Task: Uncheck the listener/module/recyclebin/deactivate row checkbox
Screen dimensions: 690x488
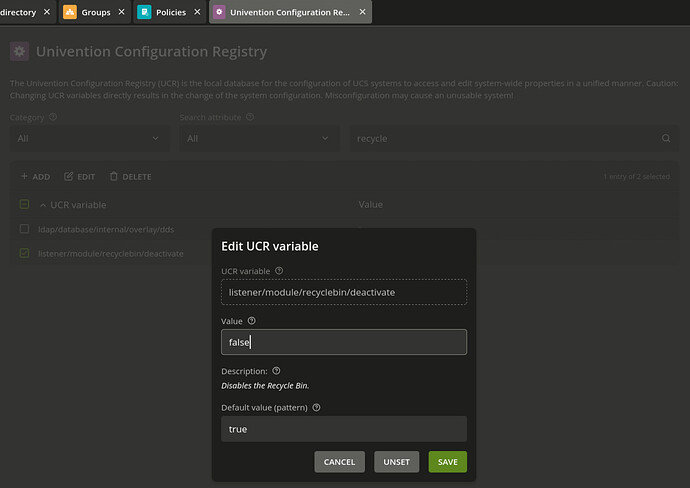Action: (24, 253)
